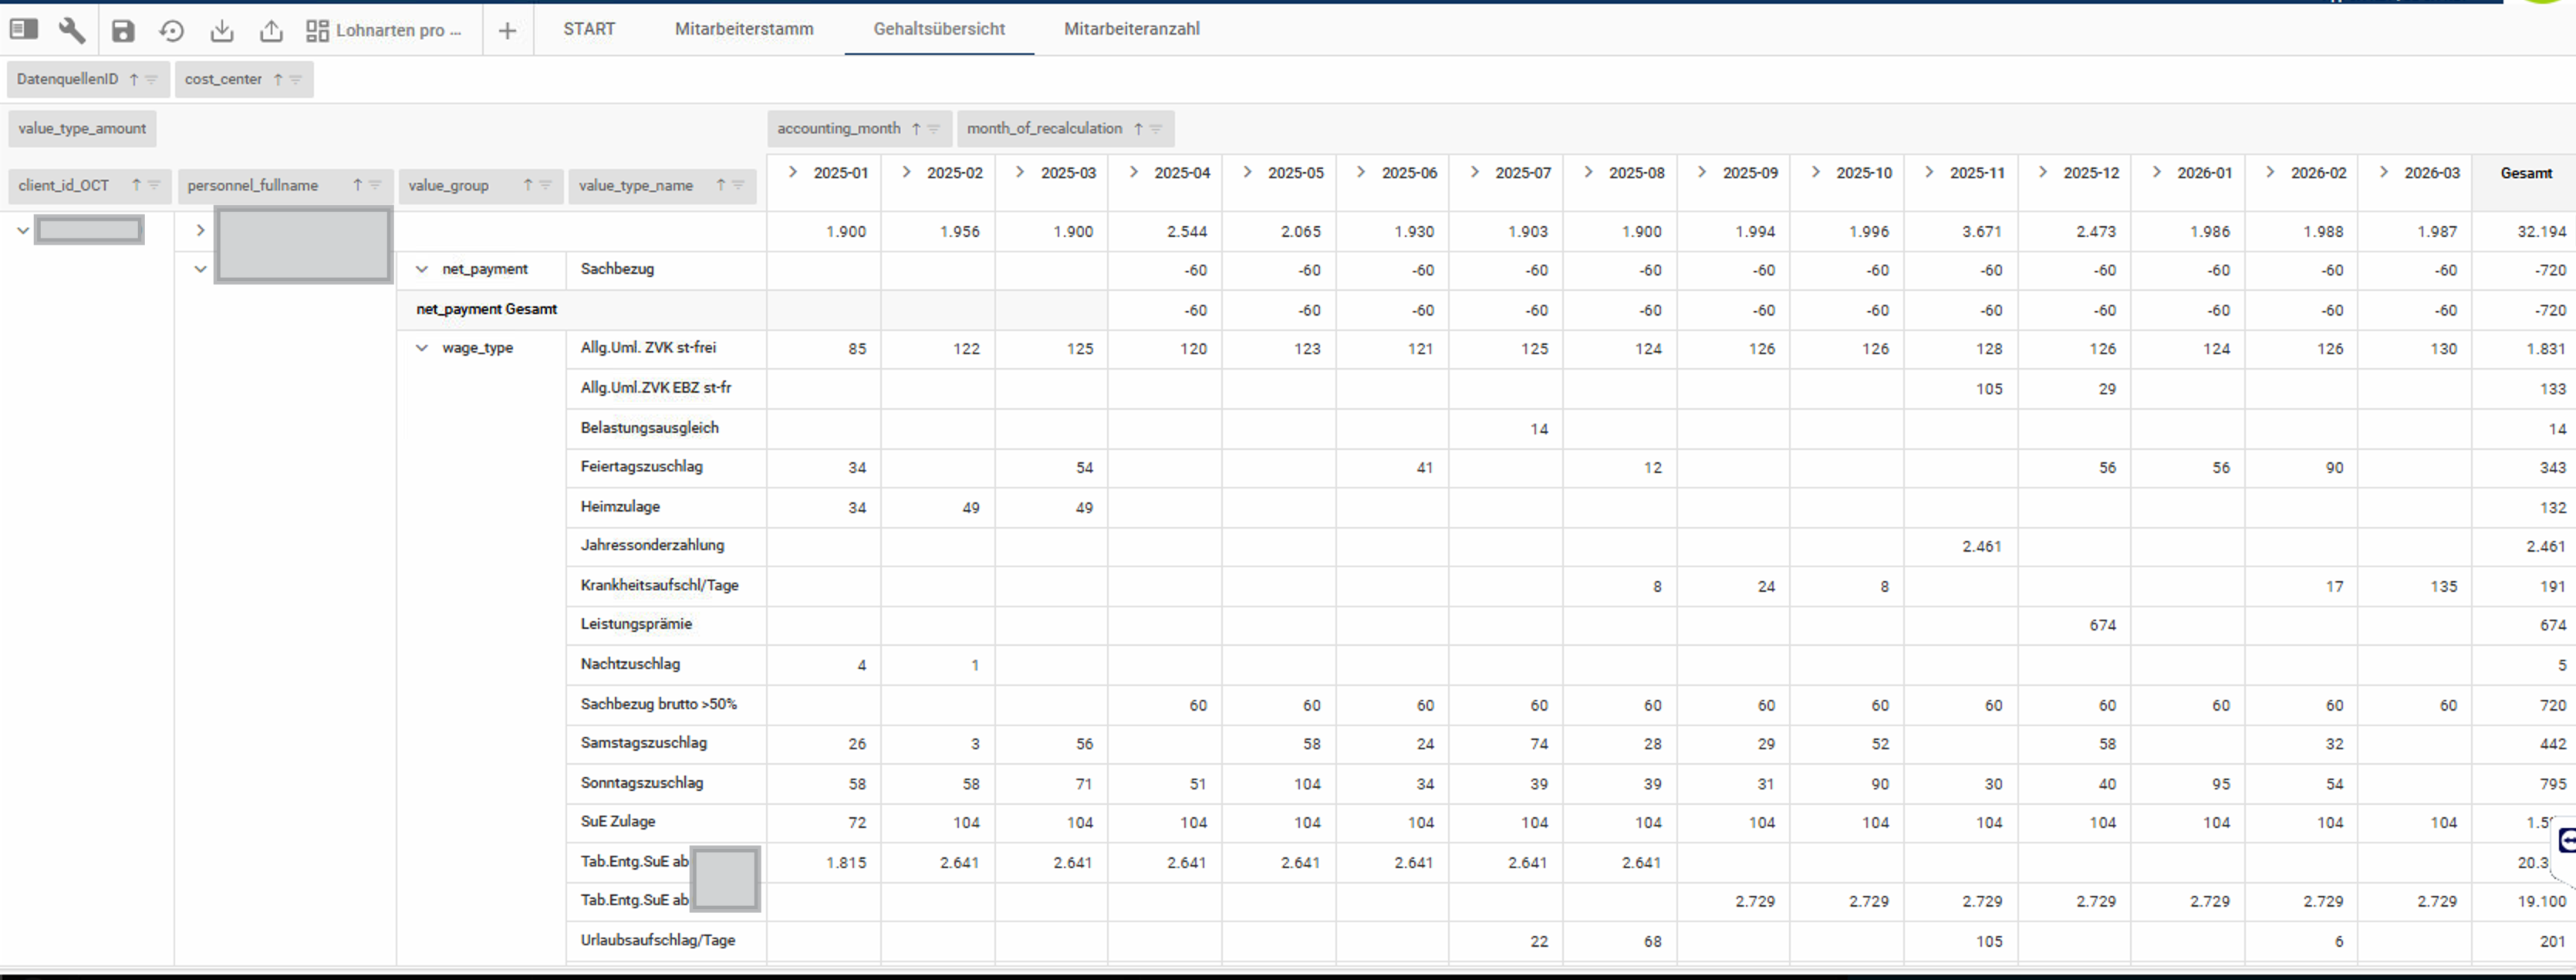Select the Jahressonderzahlung row label

652,545
